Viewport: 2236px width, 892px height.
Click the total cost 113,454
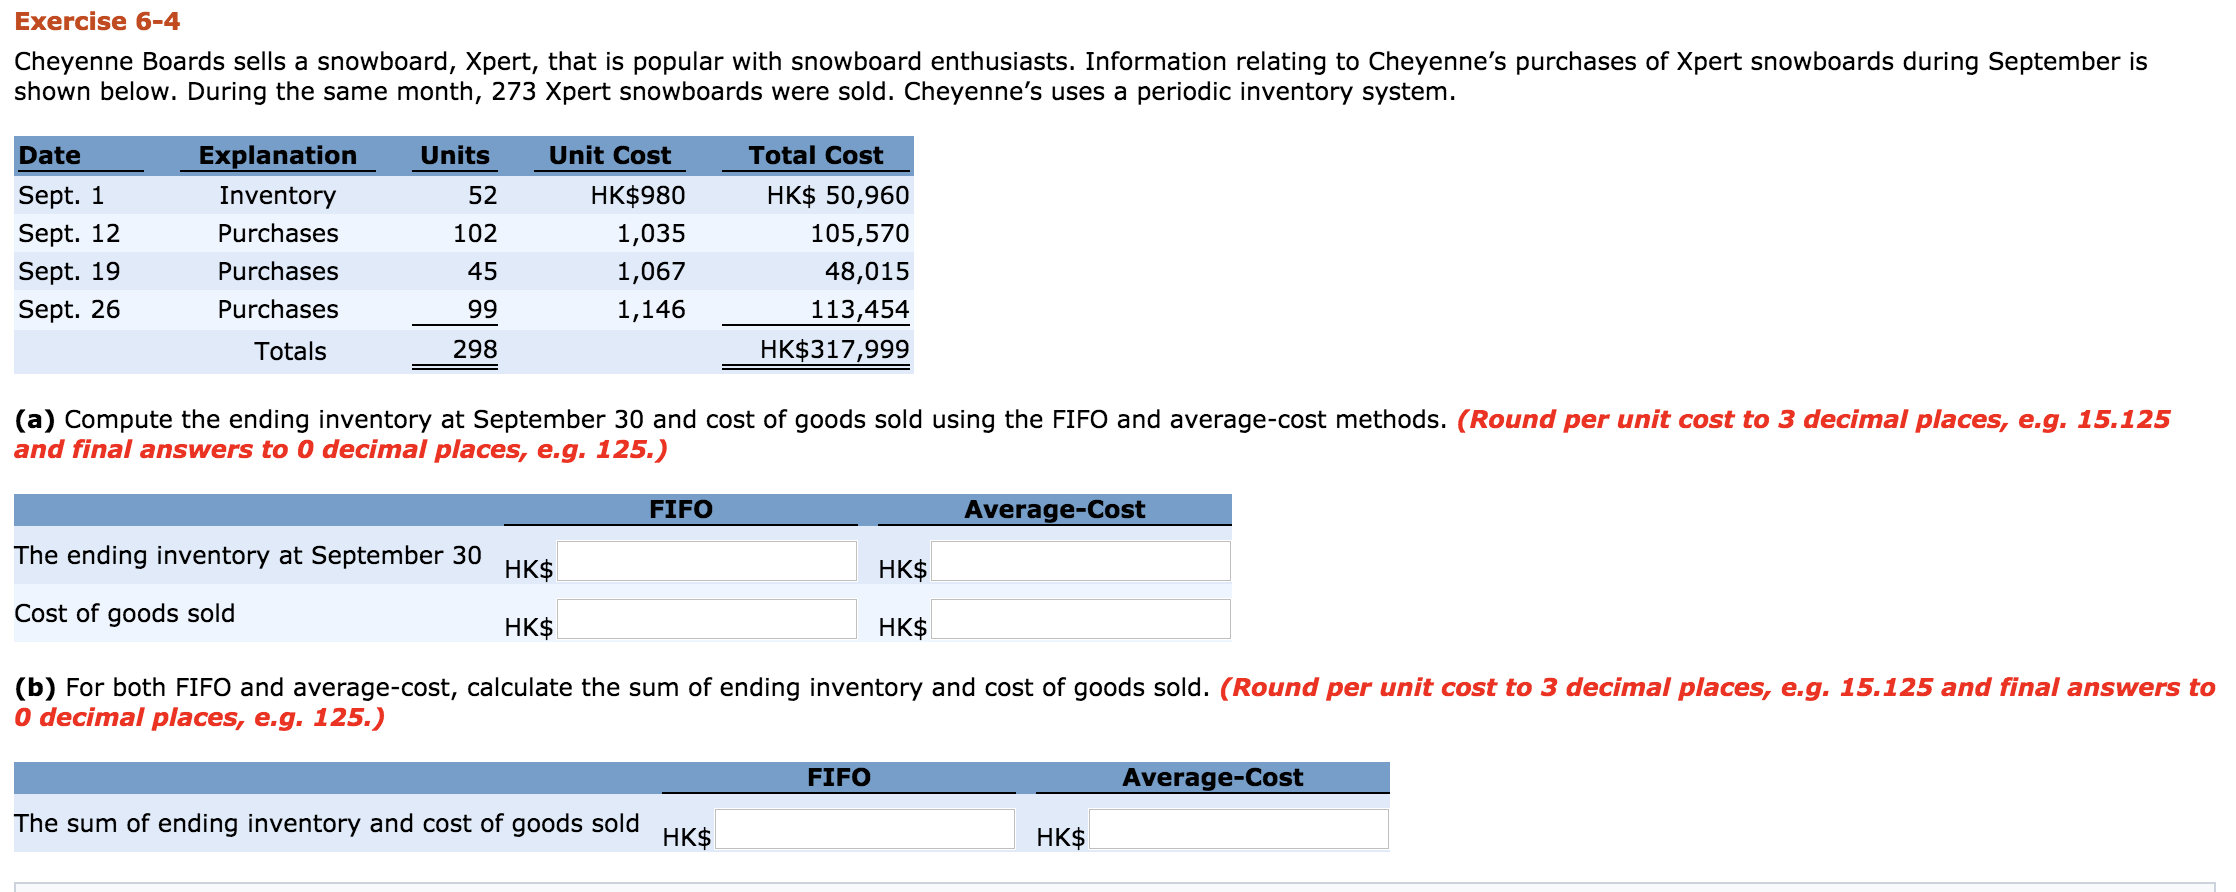860,309
